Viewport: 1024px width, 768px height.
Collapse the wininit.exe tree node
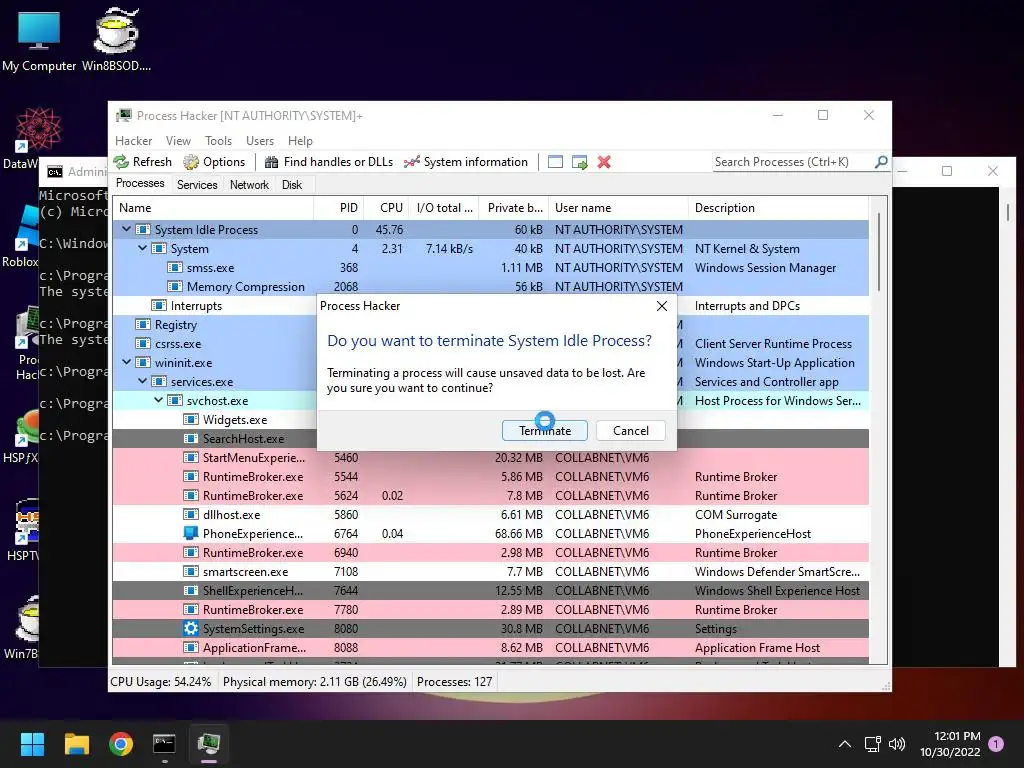tap(127, 362)
